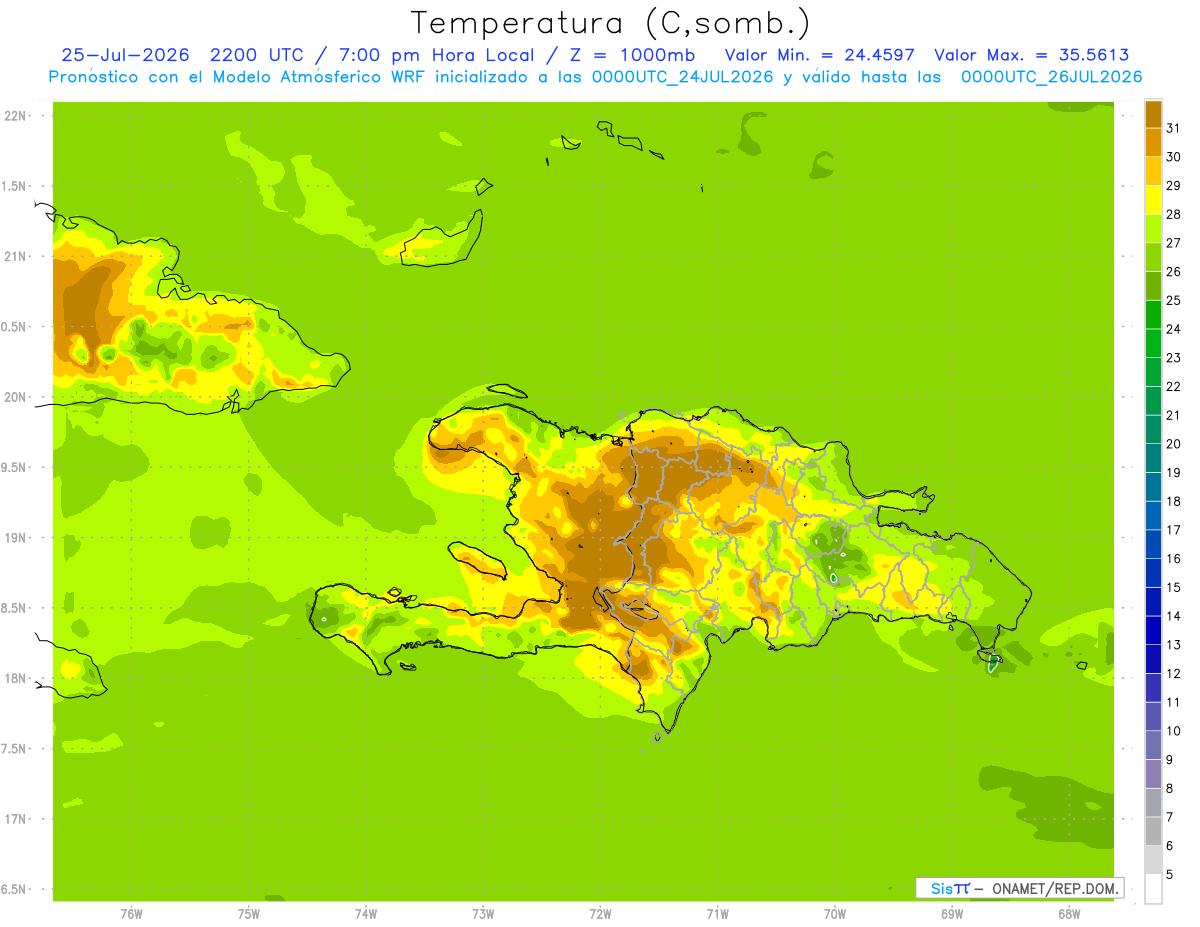1200x927 pixels.
Task: Pick purple colorbar swatch between 9 and 10
Action: [x=1153, y=745]
